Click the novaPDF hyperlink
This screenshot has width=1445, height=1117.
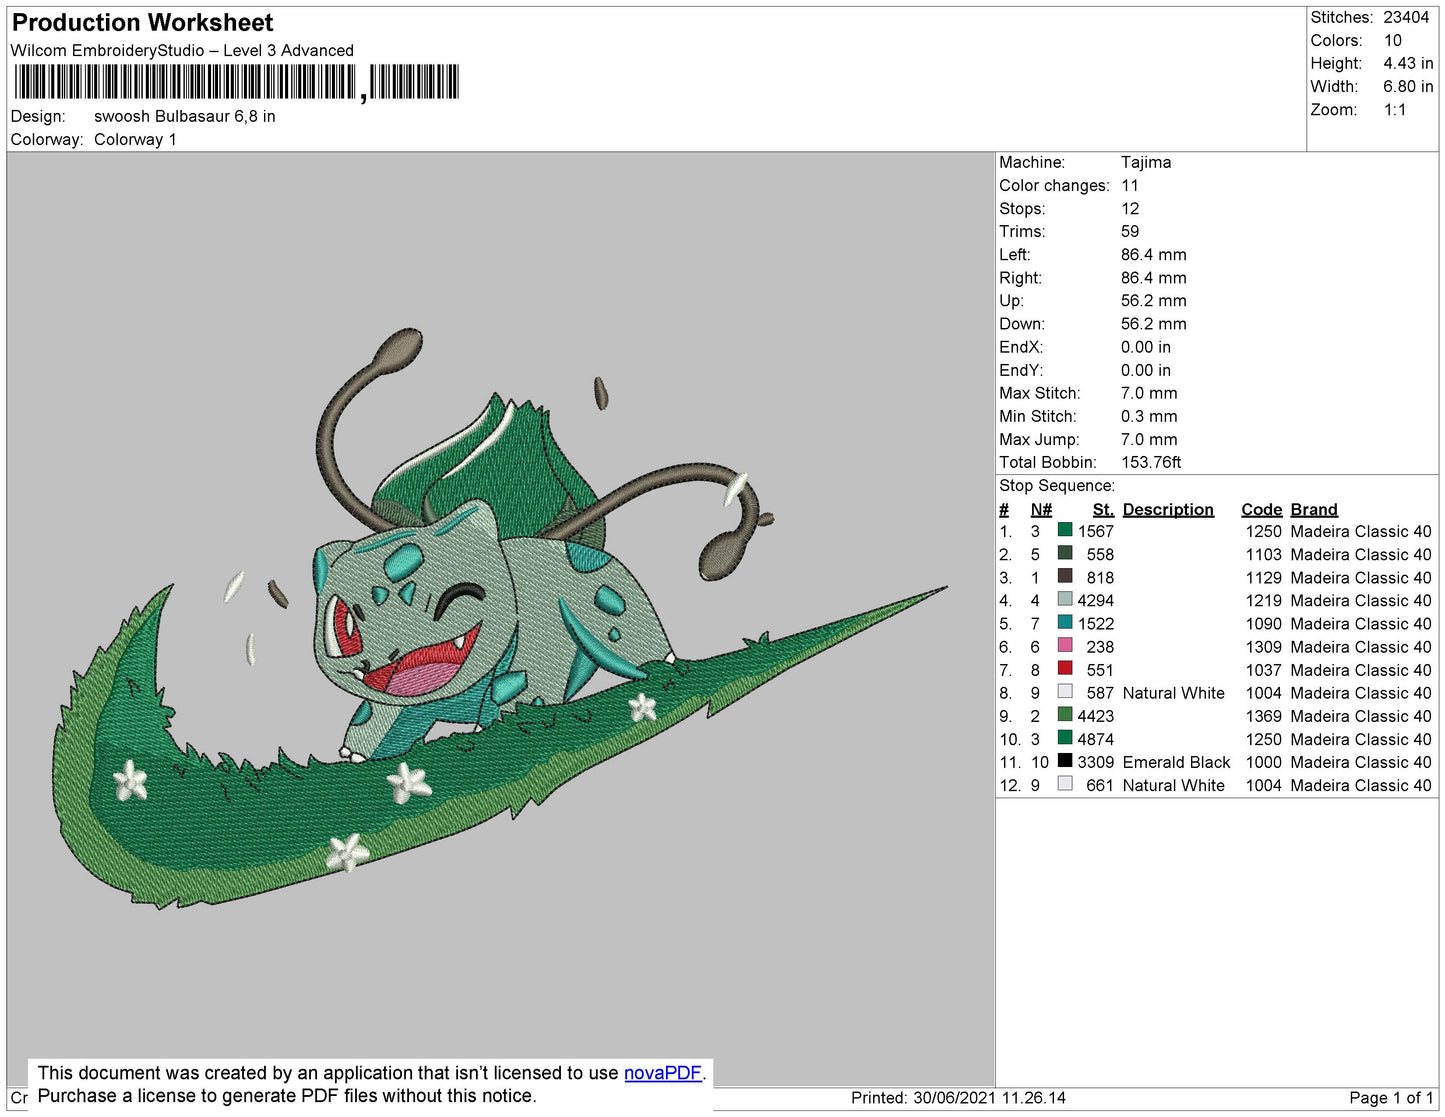662,1073
